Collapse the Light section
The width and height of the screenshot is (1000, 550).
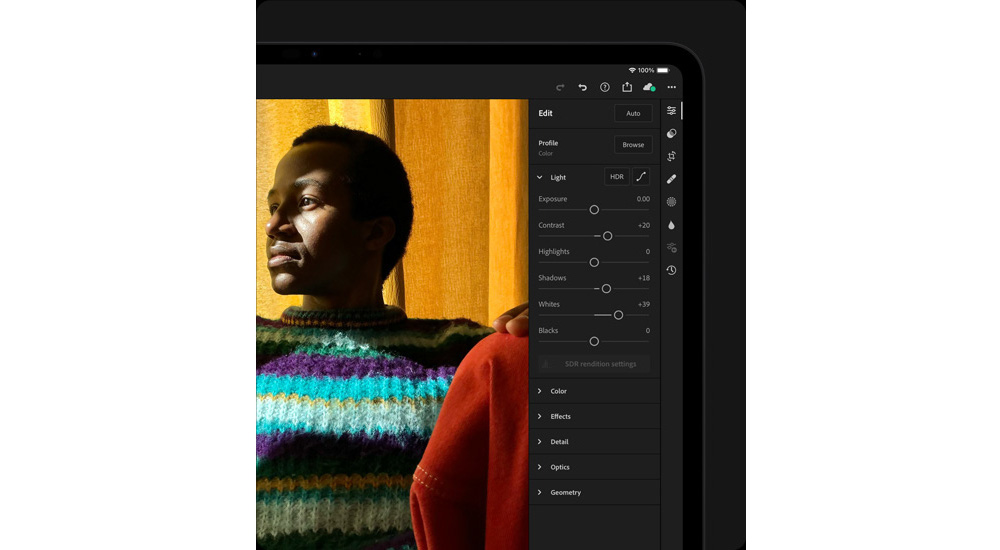pyautogui.click(x=540, y=177)
